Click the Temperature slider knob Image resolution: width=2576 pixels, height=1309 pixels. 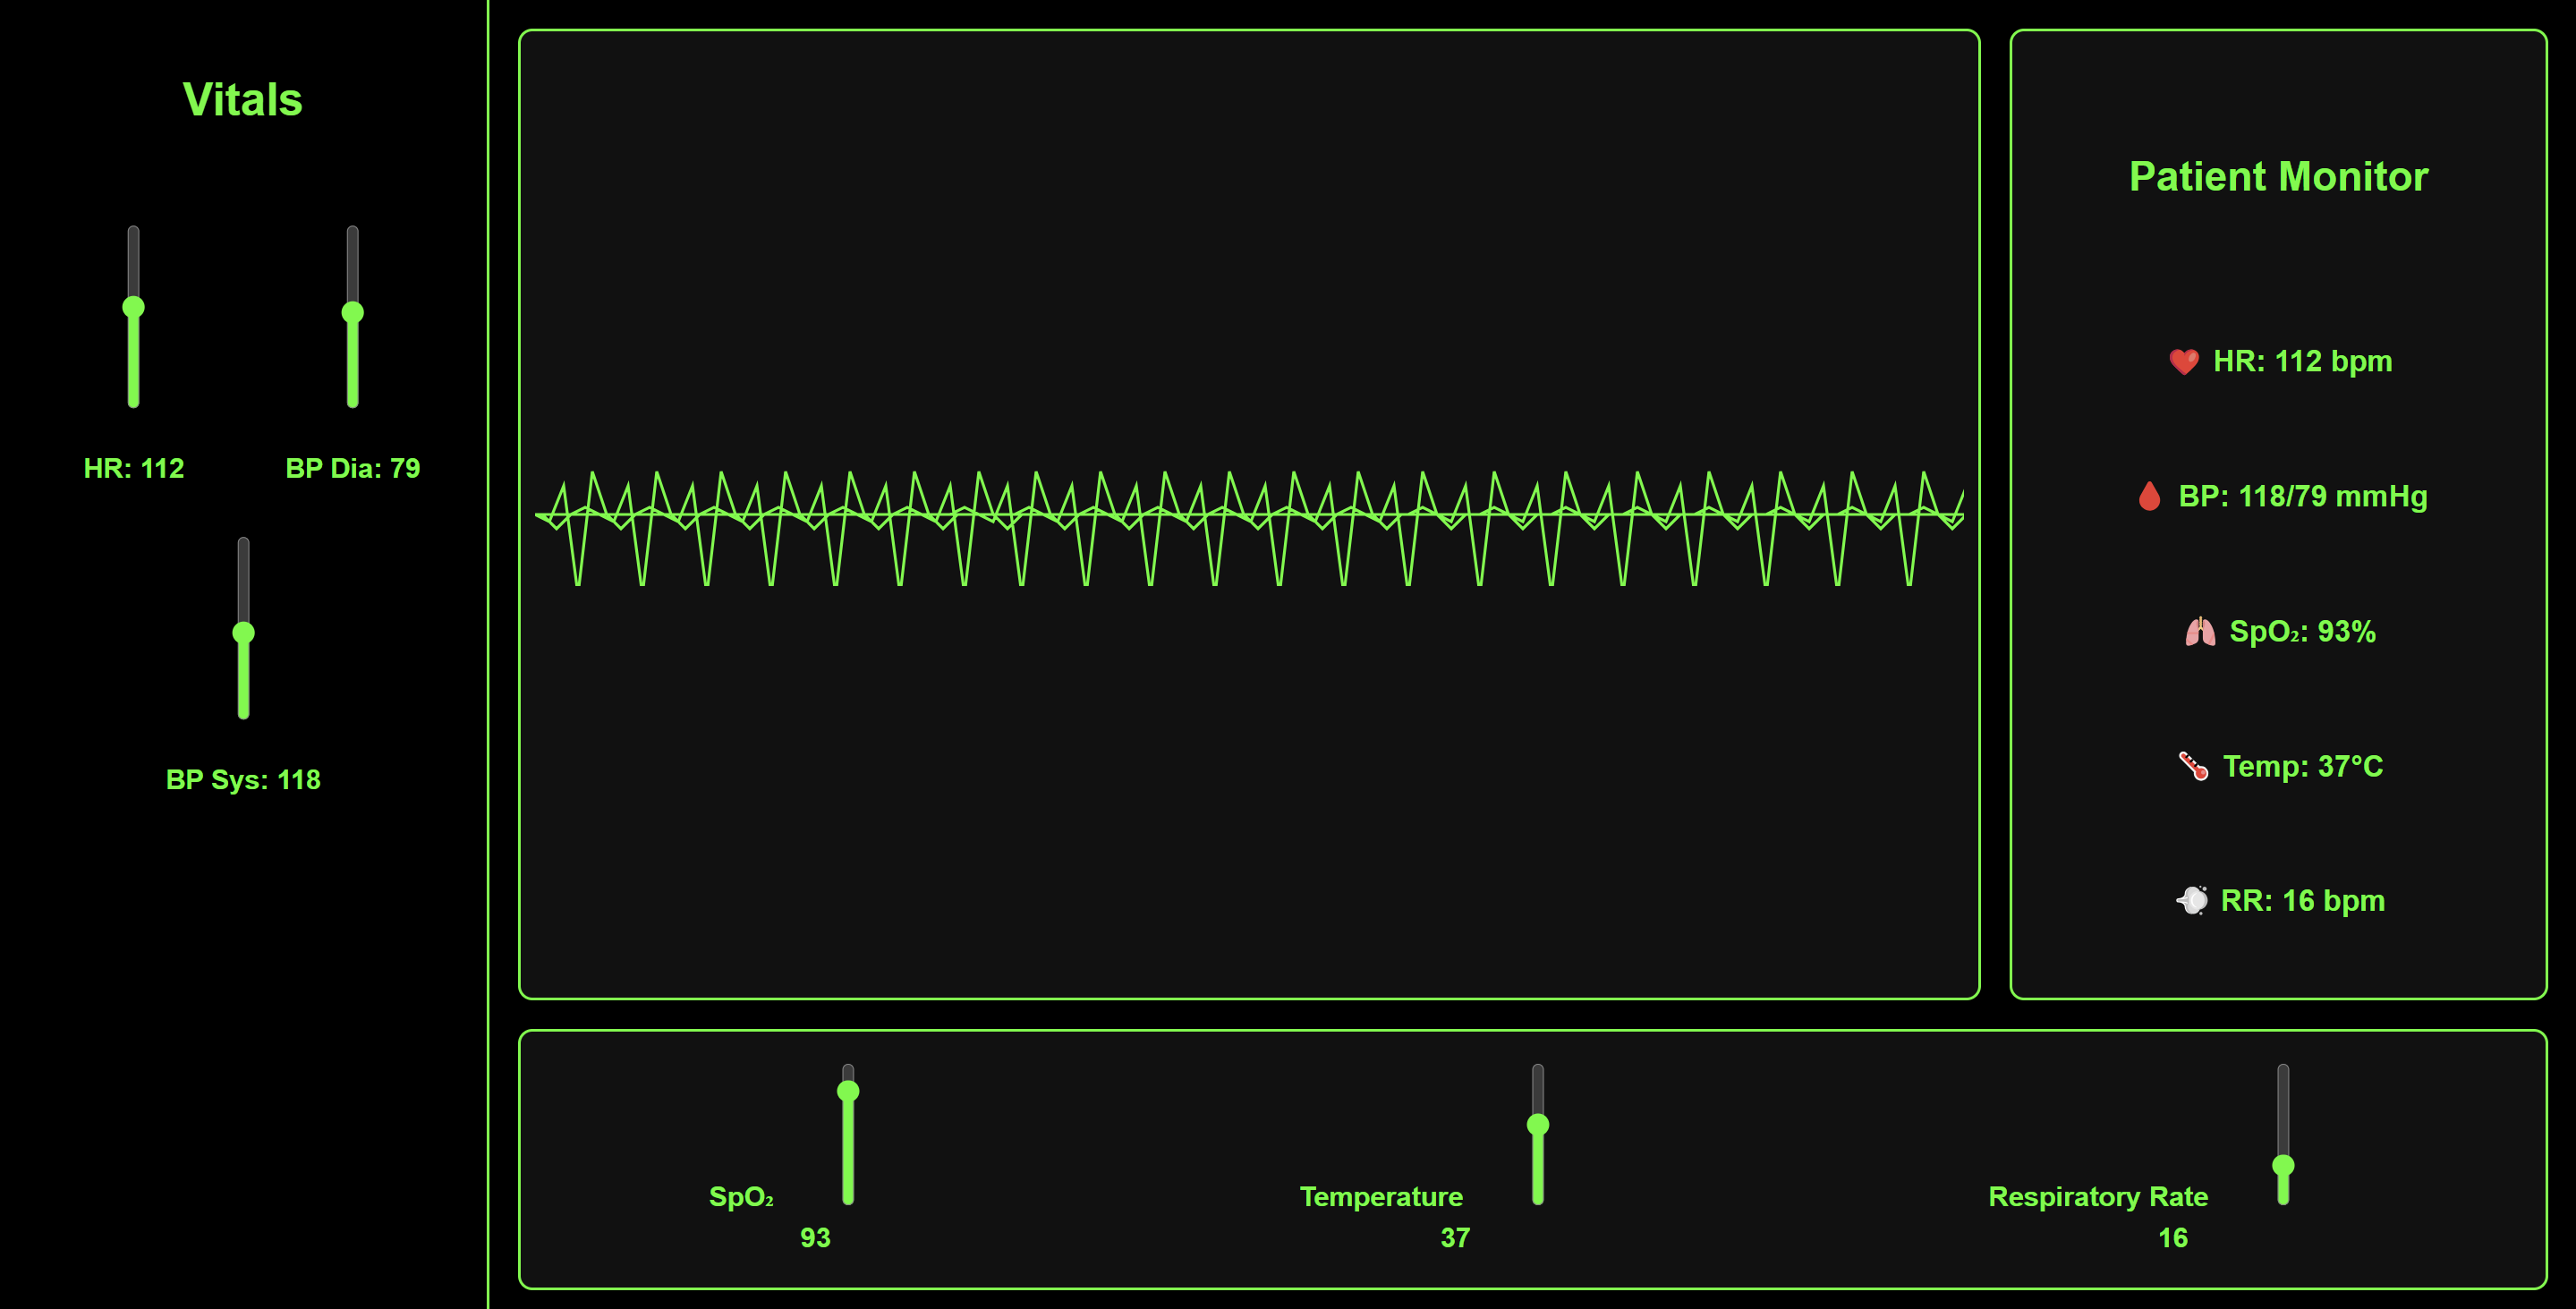click(1538, 1125)
